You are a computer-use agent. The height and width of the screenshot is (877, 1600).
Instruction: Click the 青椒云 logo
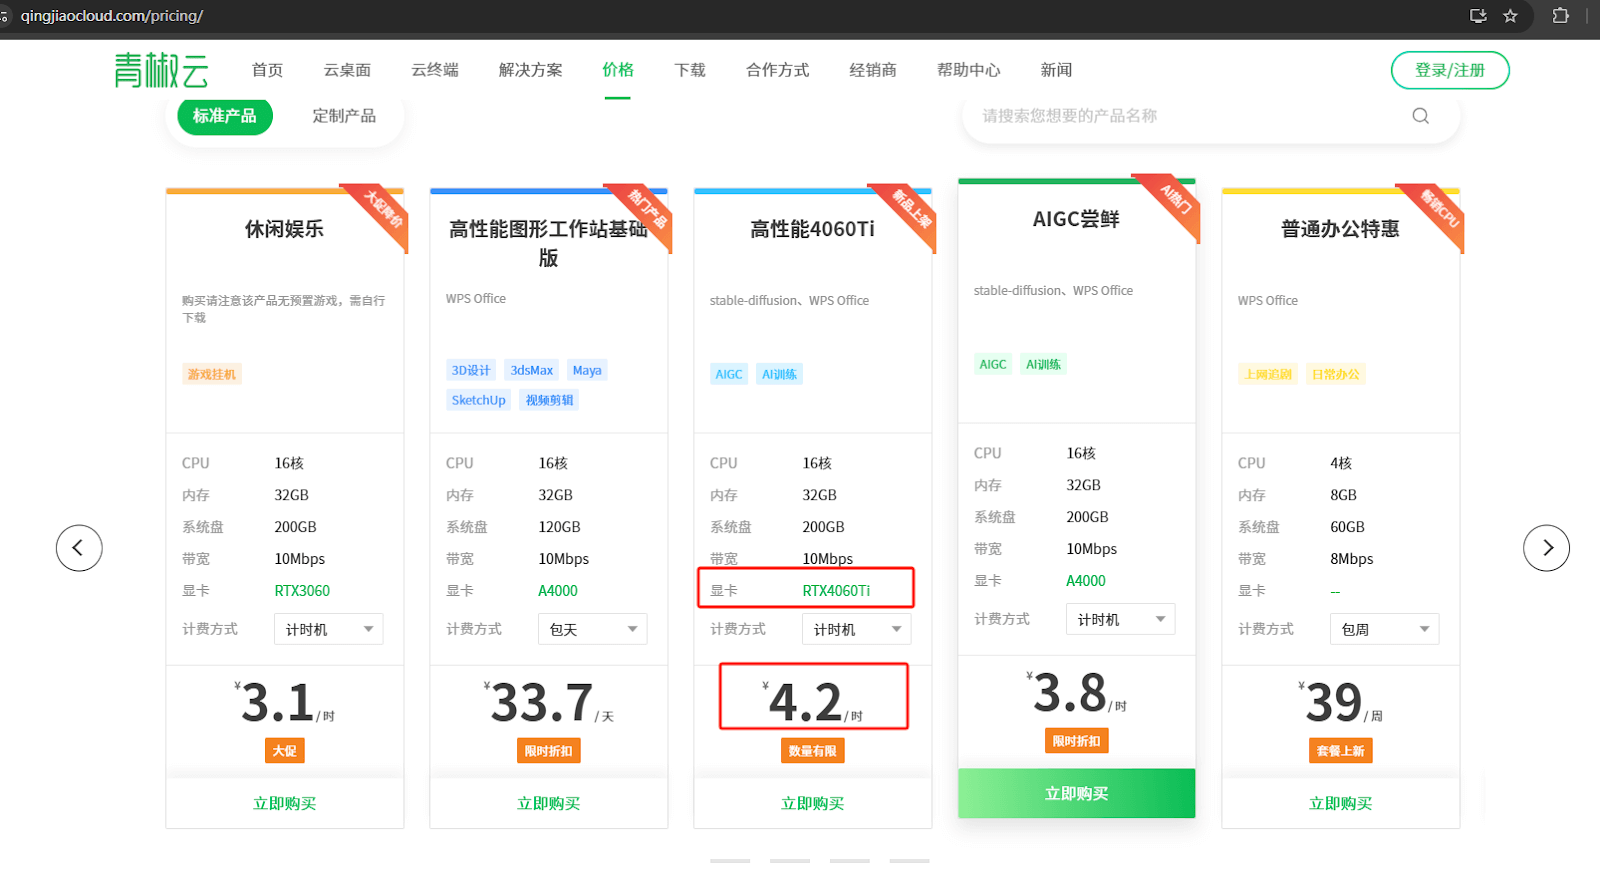click(x=161, y=70)
